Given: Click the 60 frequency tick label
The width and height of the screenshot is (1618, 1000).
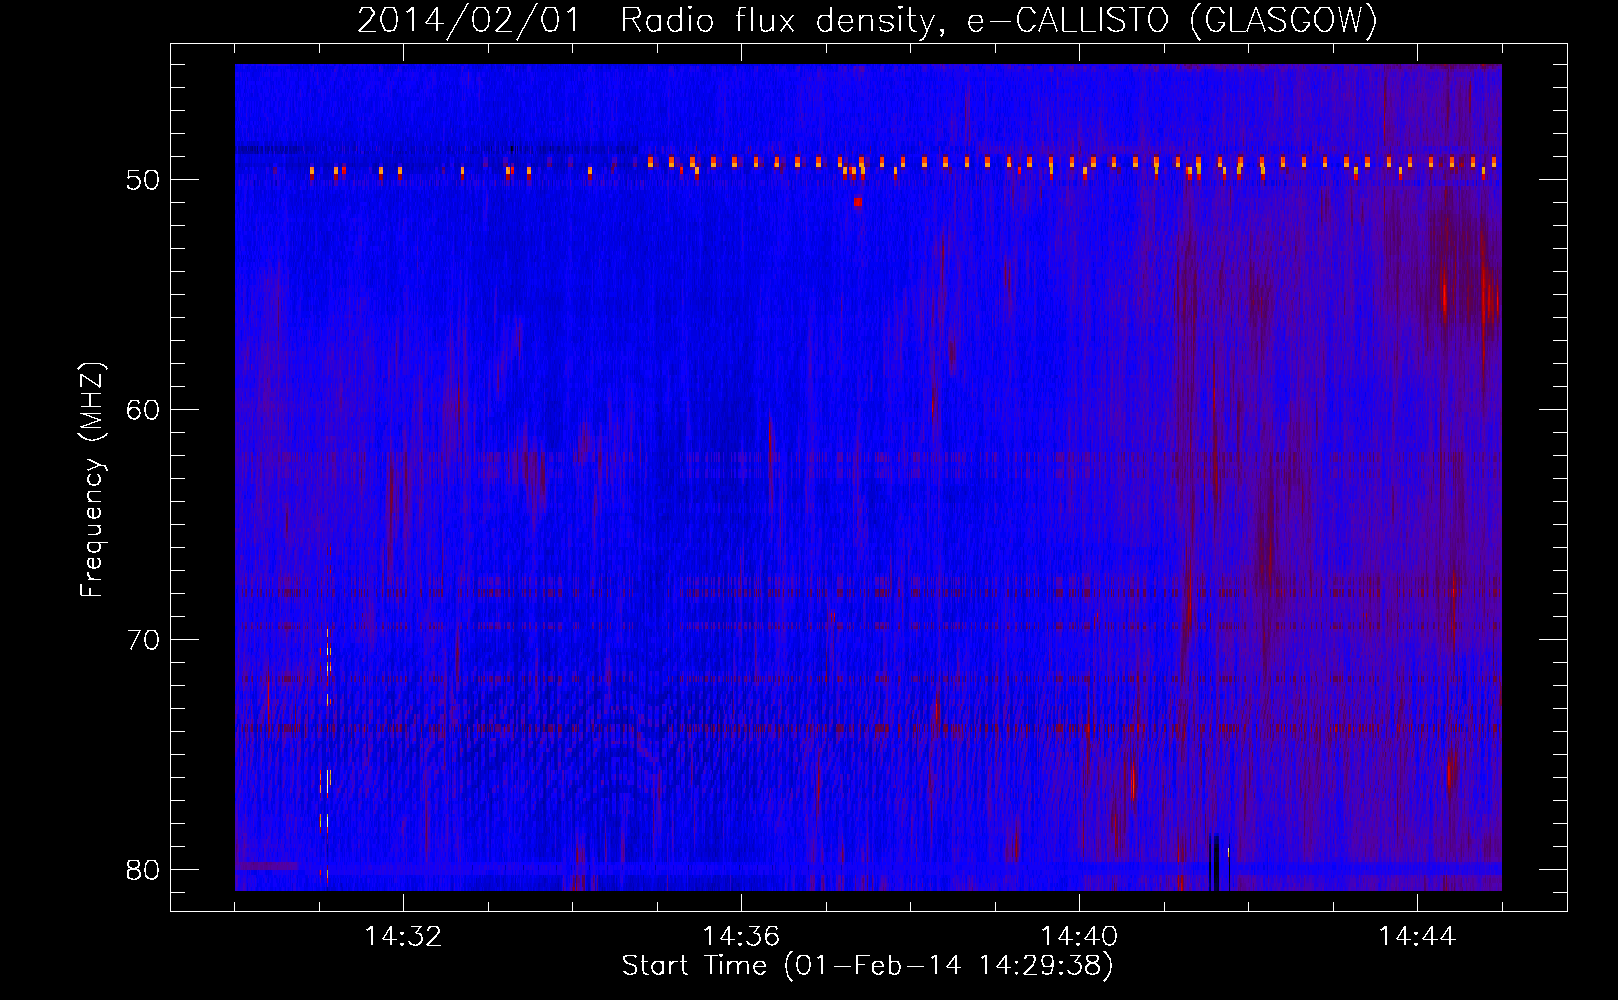Looking at the screenshot, I should click(x=144, y=410).
